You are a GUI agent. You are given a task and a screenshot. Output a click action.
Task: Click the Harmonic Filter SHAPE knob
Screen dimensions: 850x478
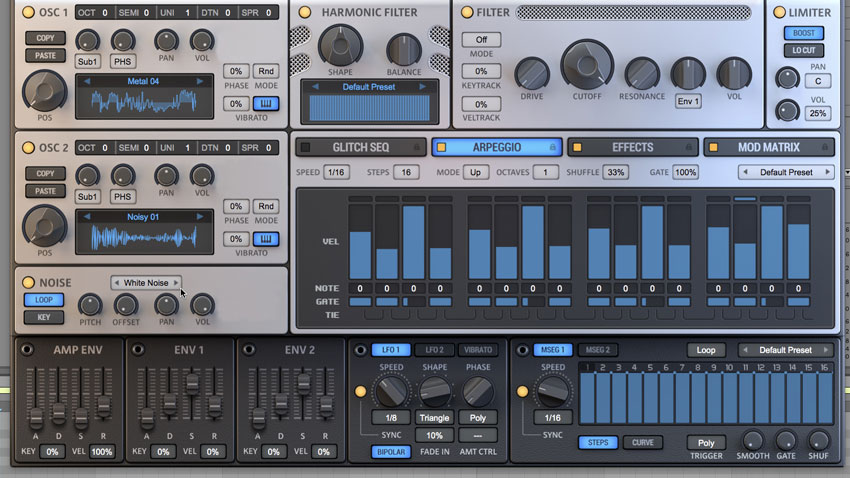click(340, 46)
